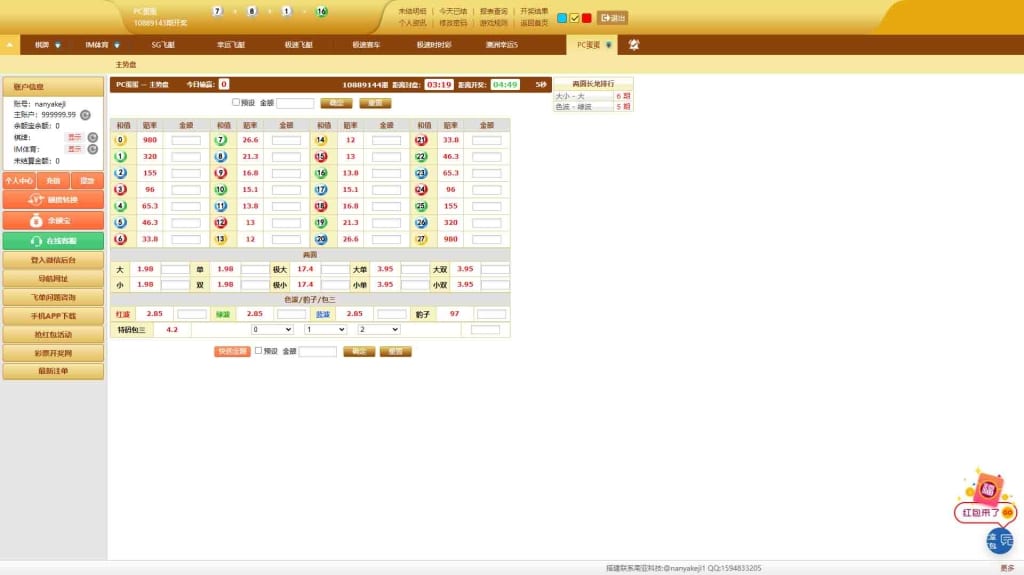Image resolution: width=1024 pixels, height=575 pixels.
Task: Click the bell notification icon in nav bar
Action: (x=633, y=44)
